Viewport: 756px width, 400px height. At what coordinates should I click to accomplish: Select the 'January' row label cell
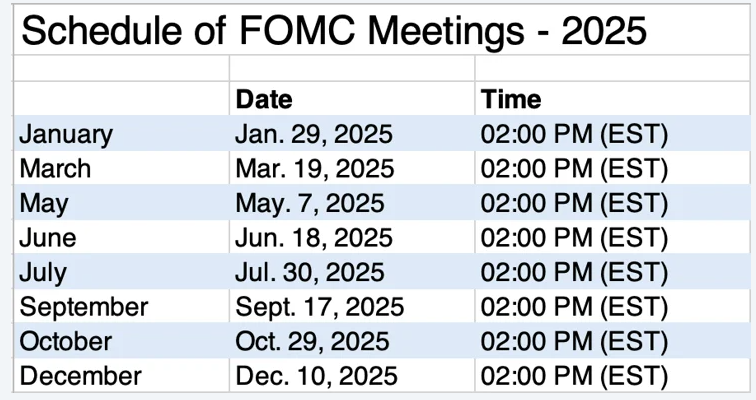[x=122, y=133]
